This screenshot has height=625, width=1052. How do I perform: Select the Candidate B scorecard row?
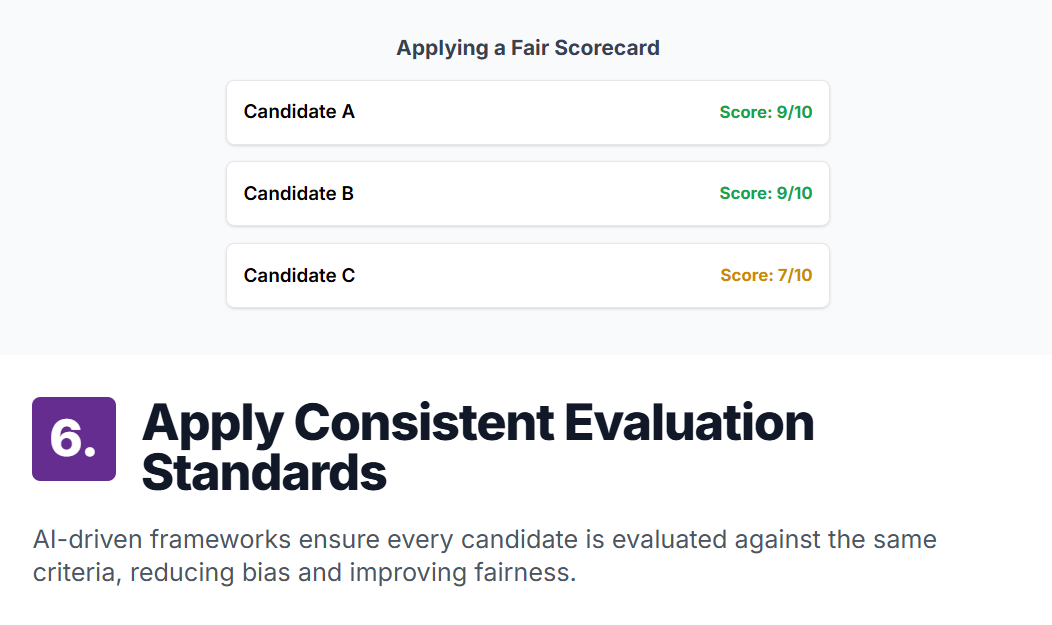click(528, 194)
